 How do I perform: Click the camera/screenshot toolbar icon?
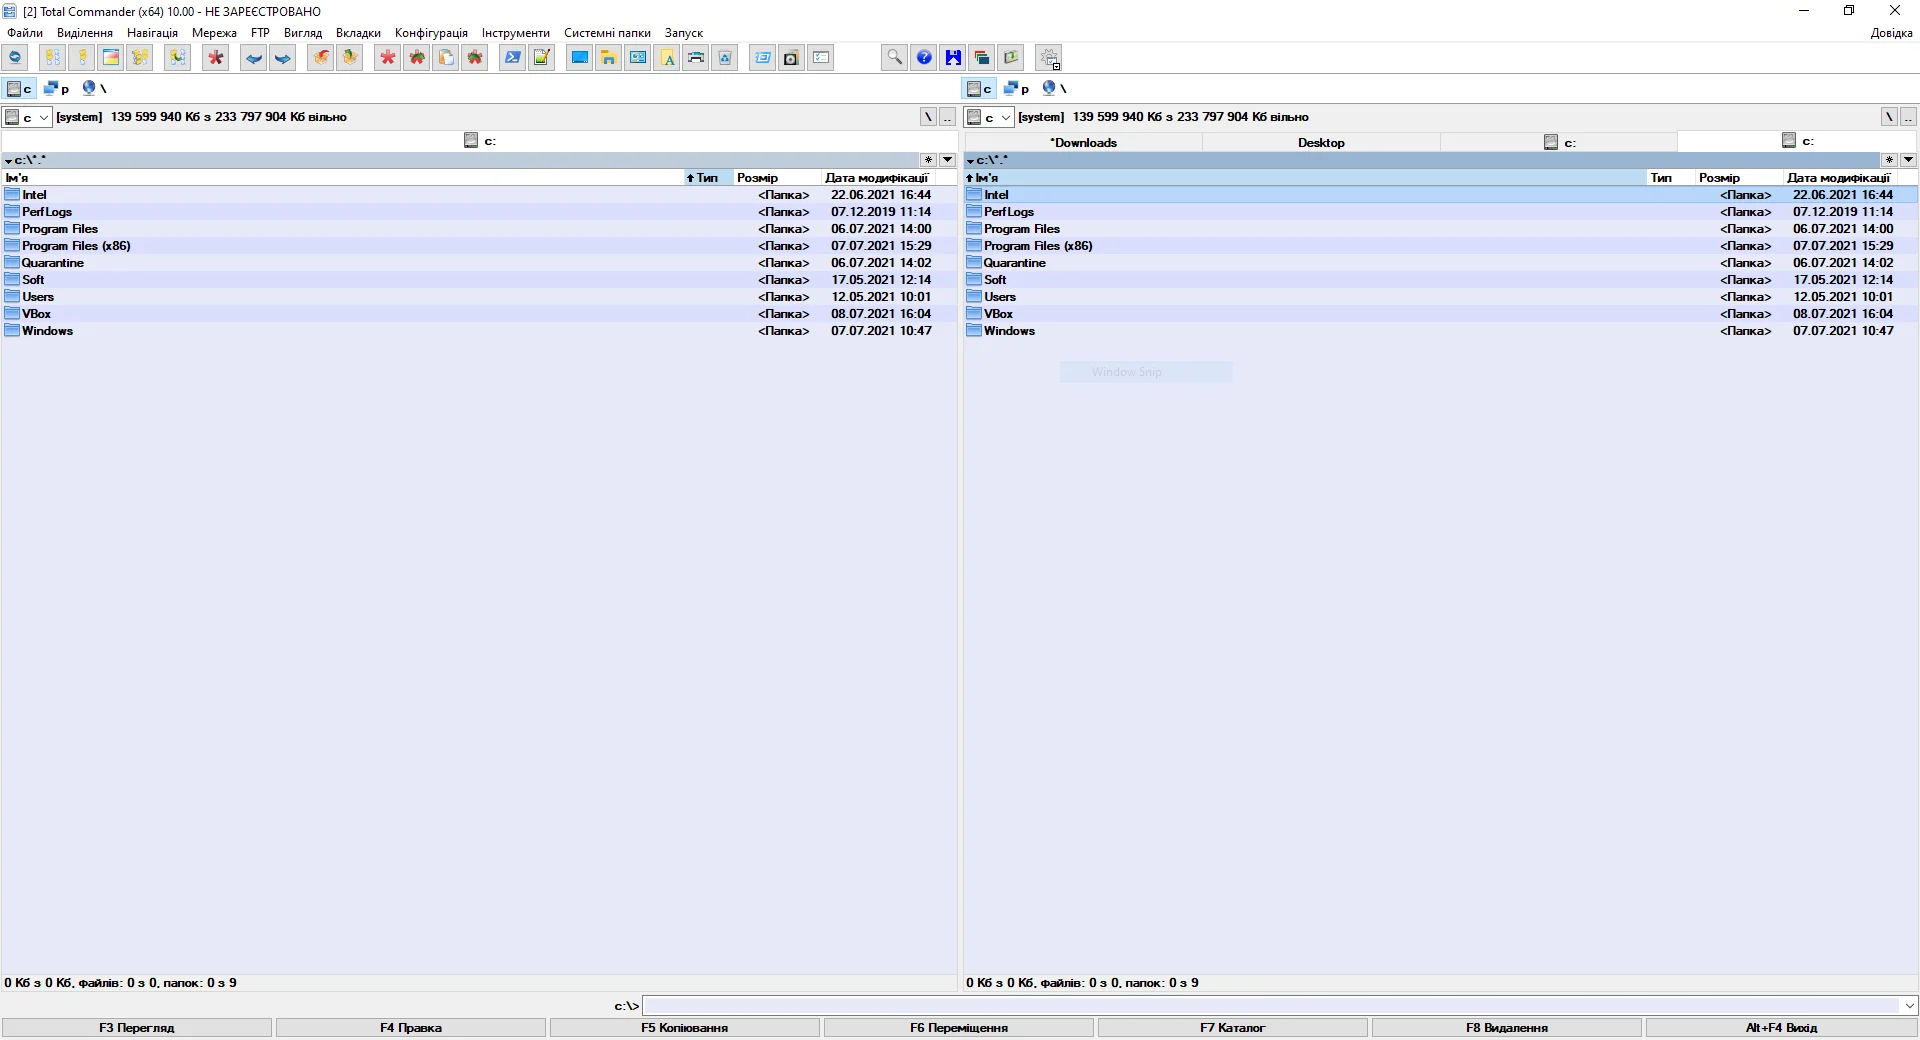pyautogui.click(x=791, y=57)
